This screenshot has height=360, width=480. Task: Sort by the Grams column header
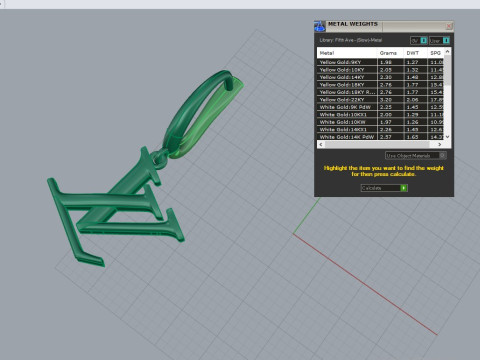click(390, 53)
